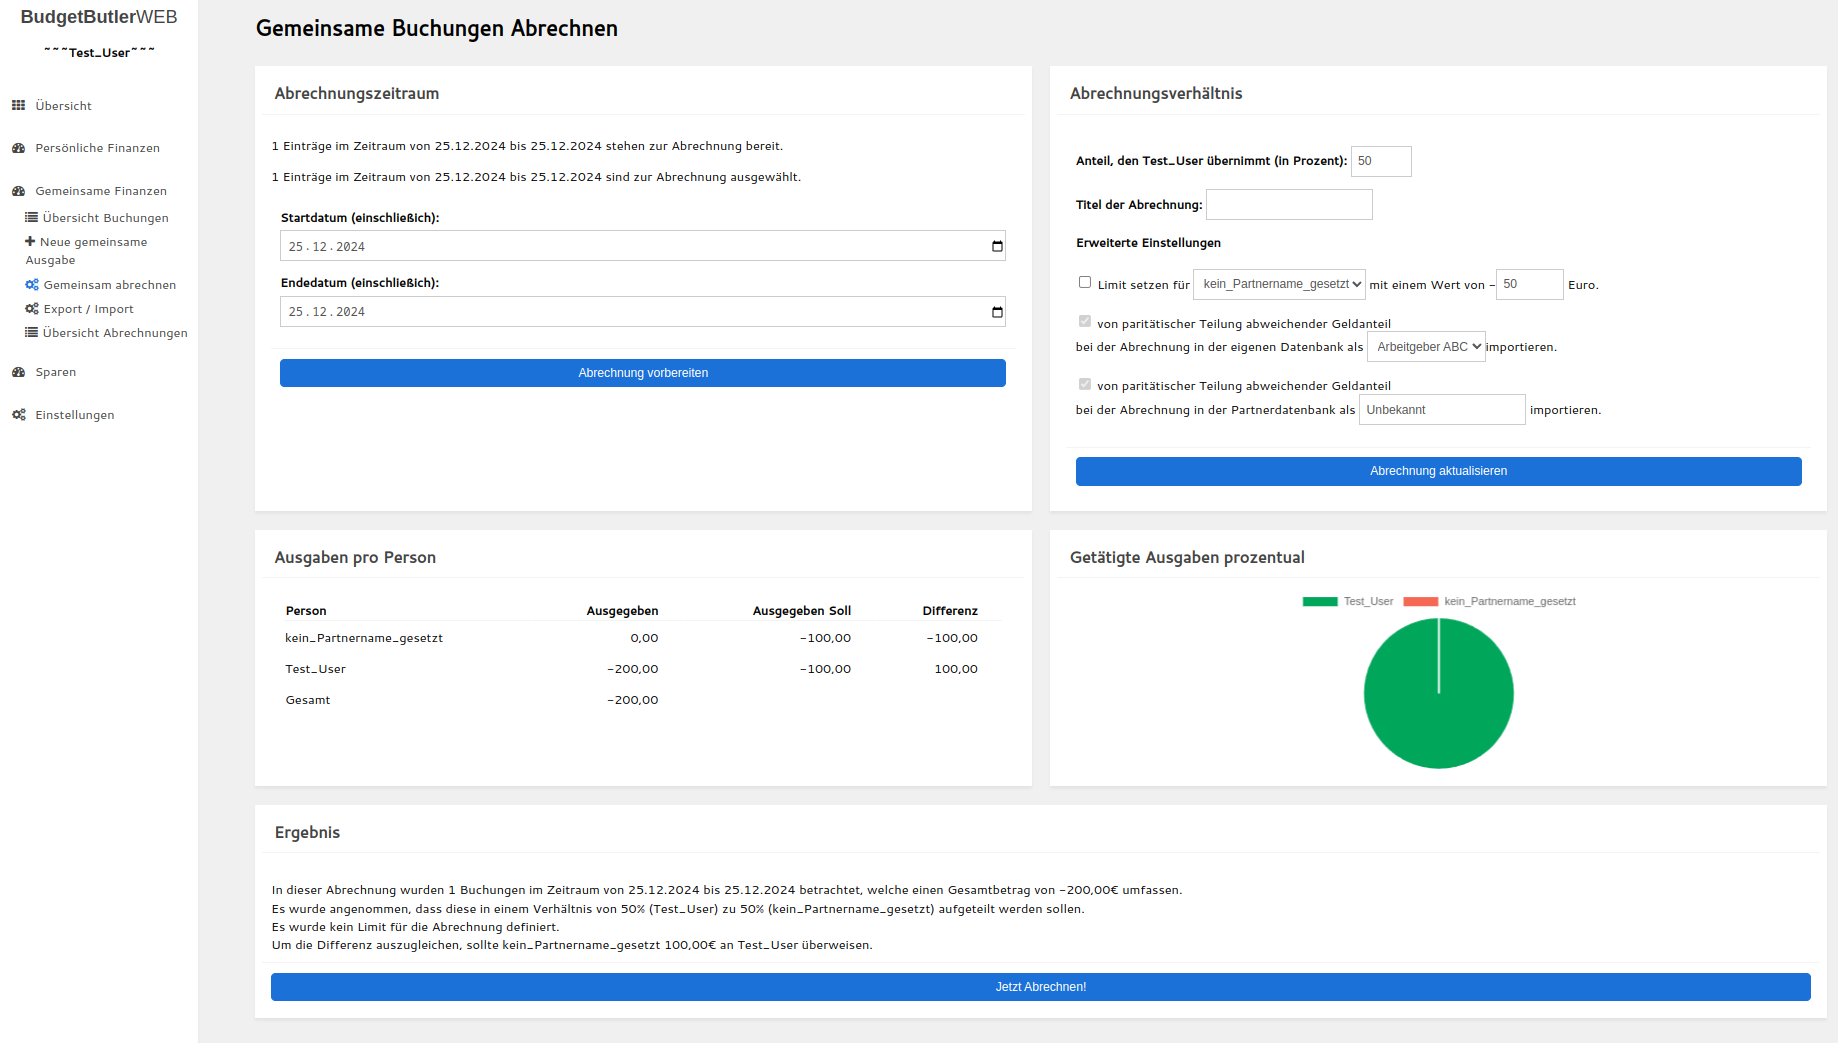Image resolution: width=1838 pixels, height=1043 pixels.
Task: Open the Endedatum calendar picker
Action: pyautogui.click(x=996, y=312)
